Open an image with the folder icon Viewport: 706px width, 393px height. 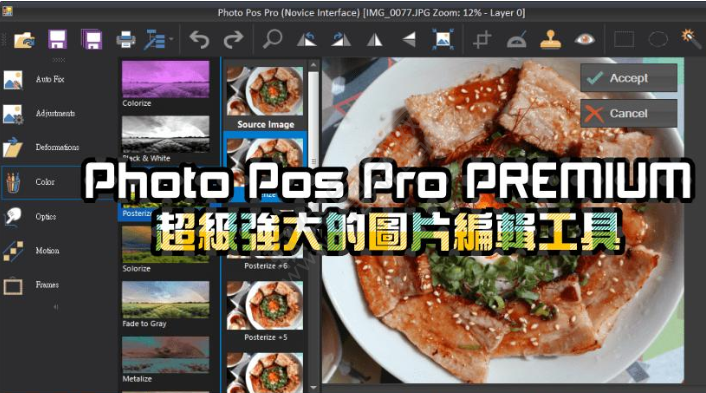tap(24, 40)
